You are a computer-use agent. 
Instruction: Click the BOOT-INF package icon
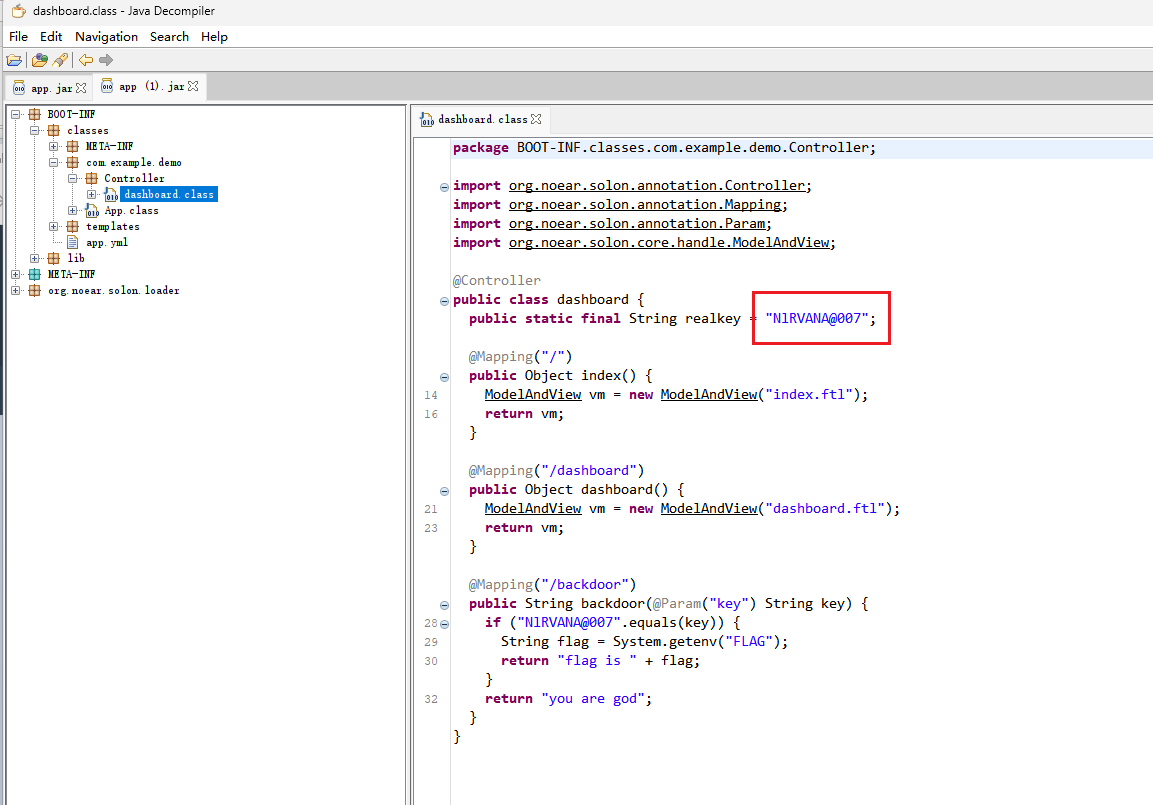35,114
